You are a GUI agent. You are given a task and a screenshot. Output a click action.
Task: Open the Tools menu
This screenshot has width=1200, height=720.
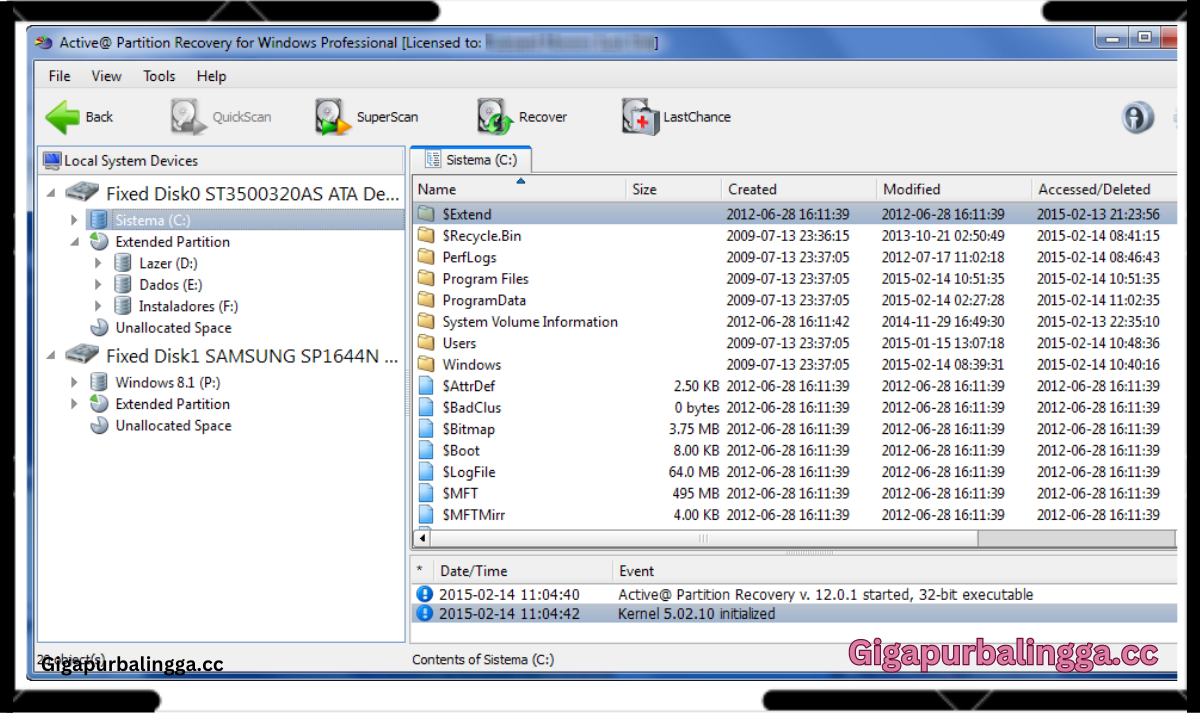(159, 76)
